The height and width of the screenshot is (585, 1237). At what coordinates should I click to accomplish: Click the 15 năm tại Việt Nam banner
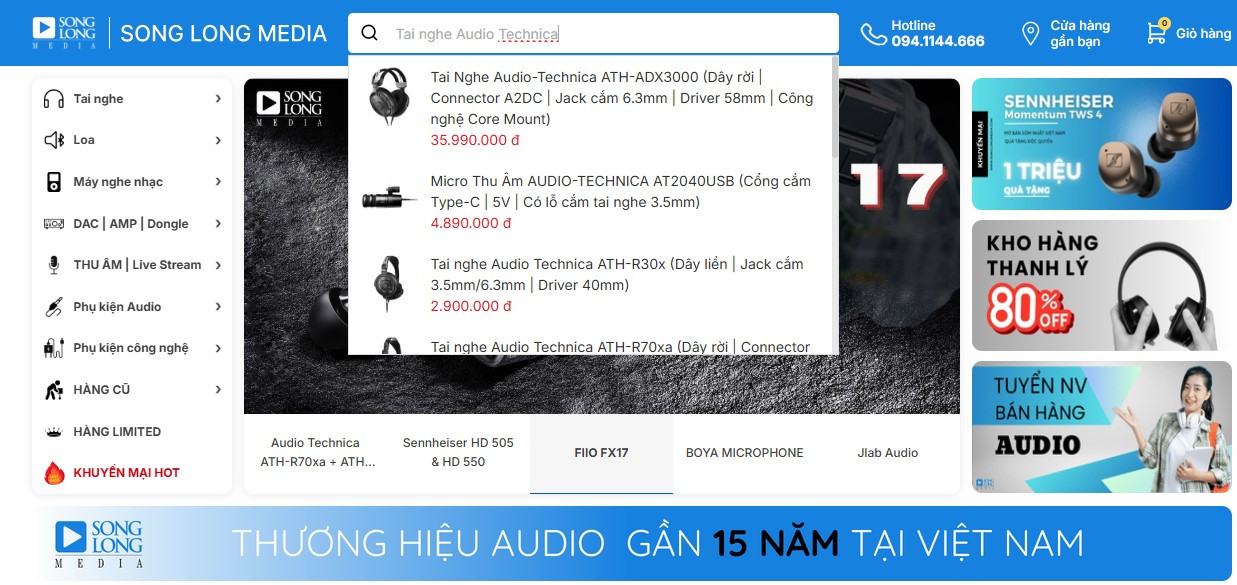coord(632,543)
